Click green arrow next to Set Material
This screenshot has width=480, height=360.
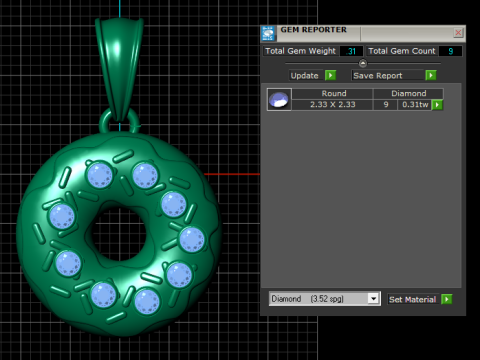coord(446,299)
